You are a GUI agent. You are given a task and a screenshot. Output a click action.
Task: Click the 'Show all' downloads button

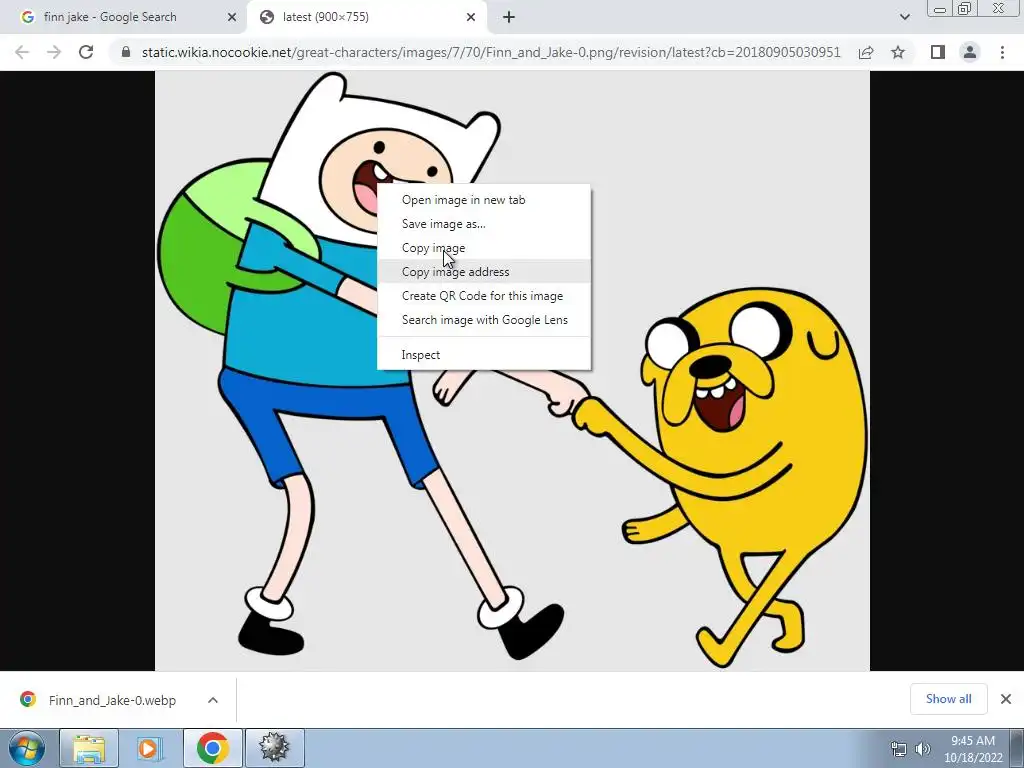pos(948,699)
